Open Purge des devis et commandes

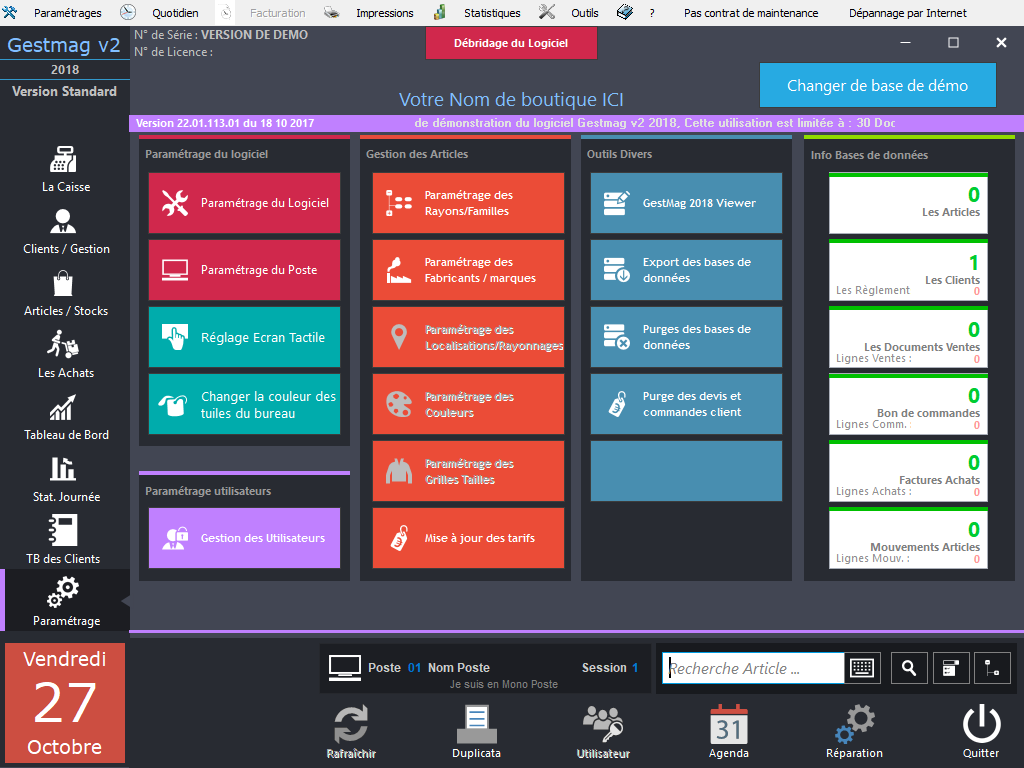point(686,404)
